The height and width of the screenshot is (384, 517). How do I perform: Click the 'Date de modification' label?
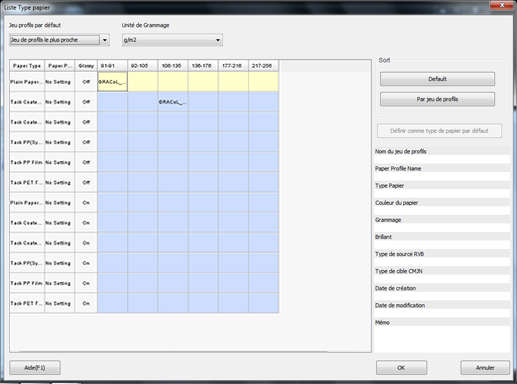(x=400, y=305)
